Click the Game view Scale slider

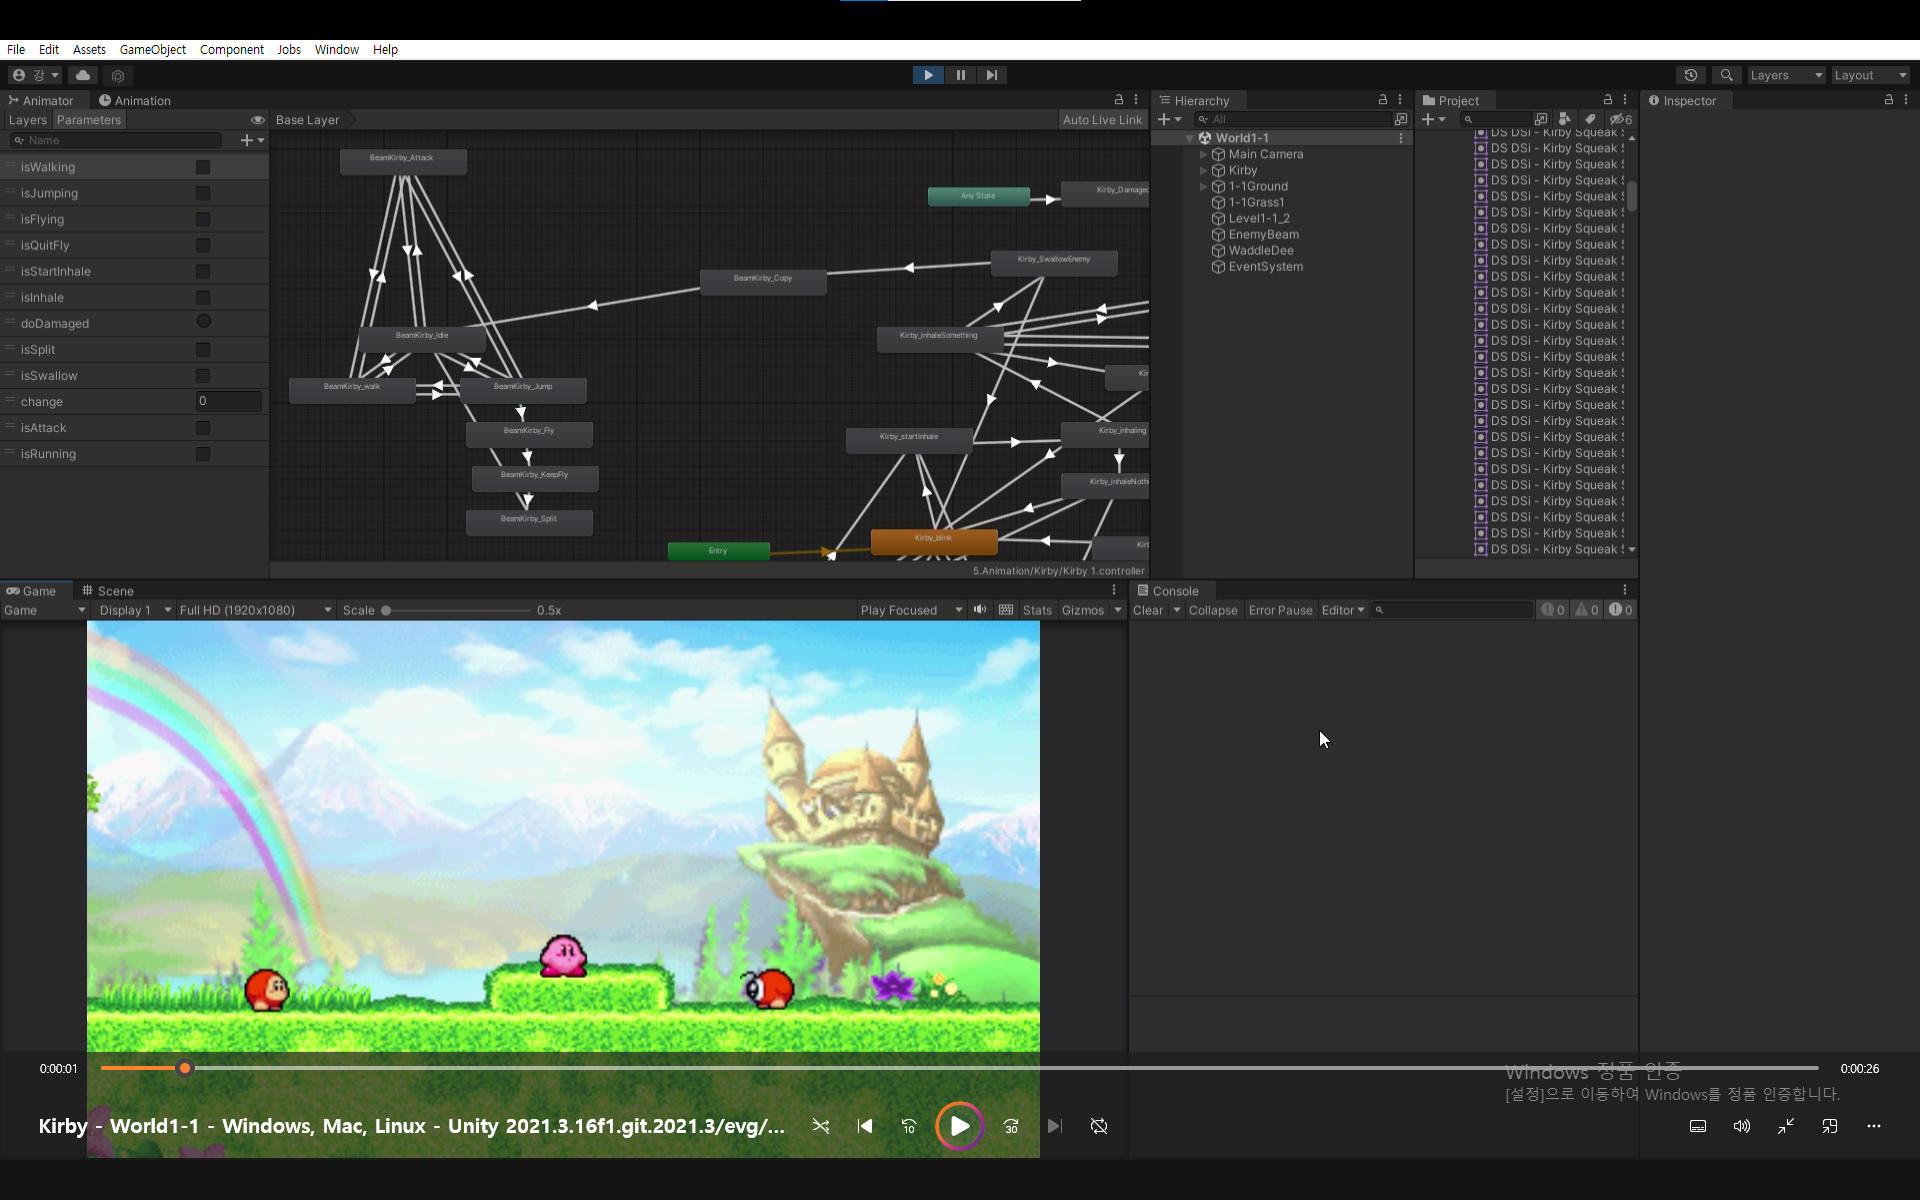[x=457, y=610]
